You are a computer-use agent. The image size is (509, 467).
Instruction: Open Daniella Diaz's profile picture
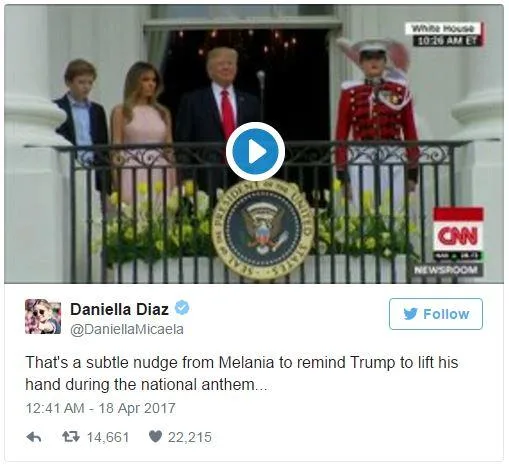(x=43, y=316)
